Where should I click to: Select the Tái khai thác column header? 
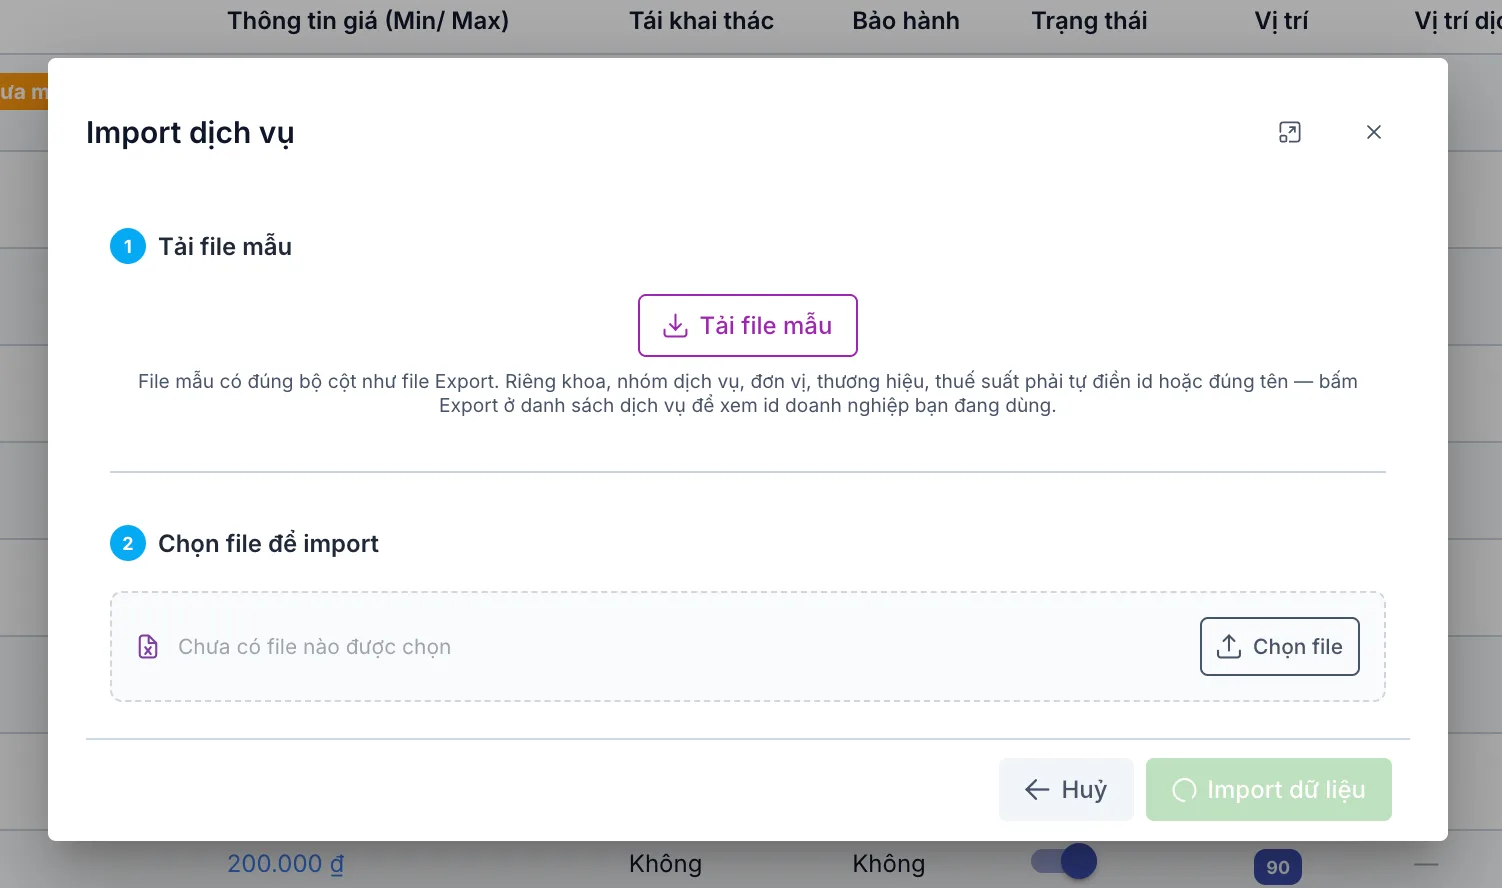[701, 21]
